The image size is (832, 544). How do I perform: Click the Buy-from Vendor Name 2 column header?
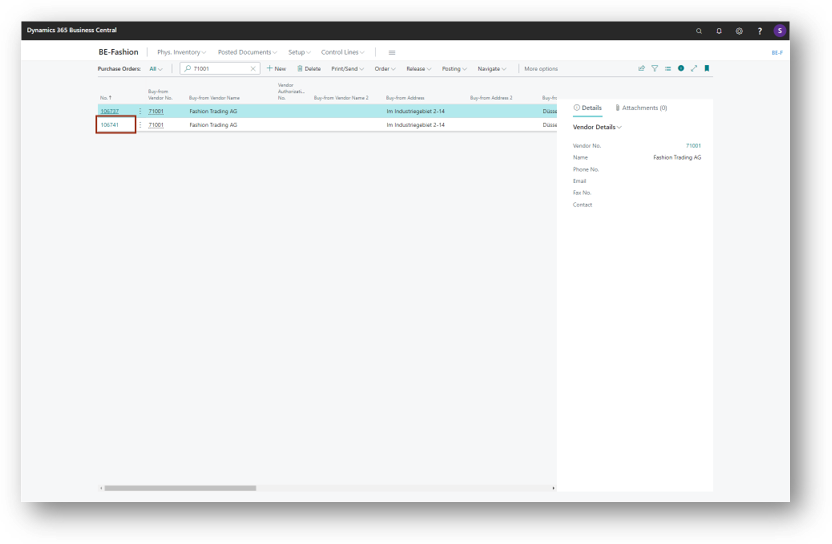[x=341, y=98]
